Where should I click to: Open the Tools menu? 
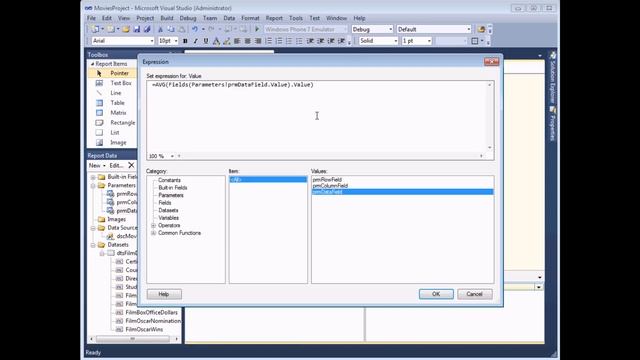[296, 18]
